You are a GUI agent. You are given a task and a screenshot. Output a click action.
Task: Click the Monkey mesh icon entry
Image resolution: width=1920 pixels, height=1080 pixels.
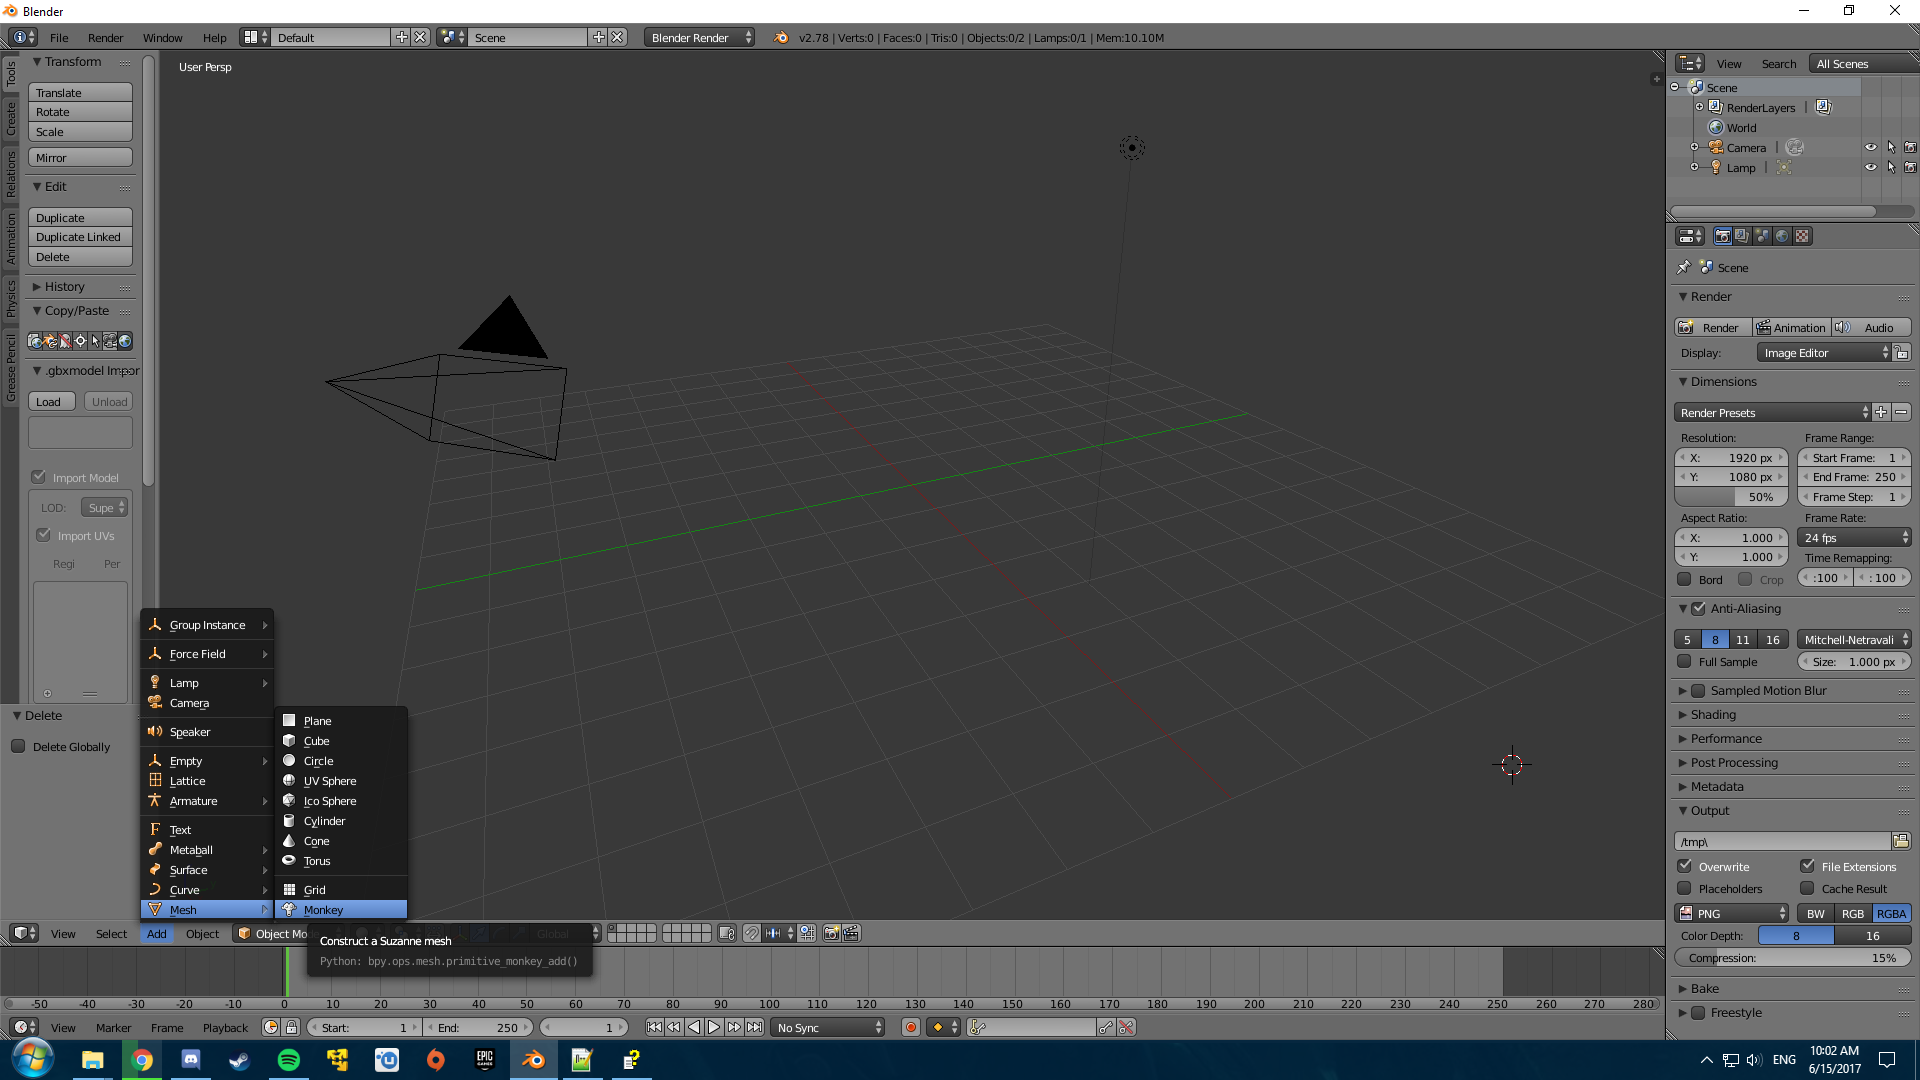[x=289, y=910]
